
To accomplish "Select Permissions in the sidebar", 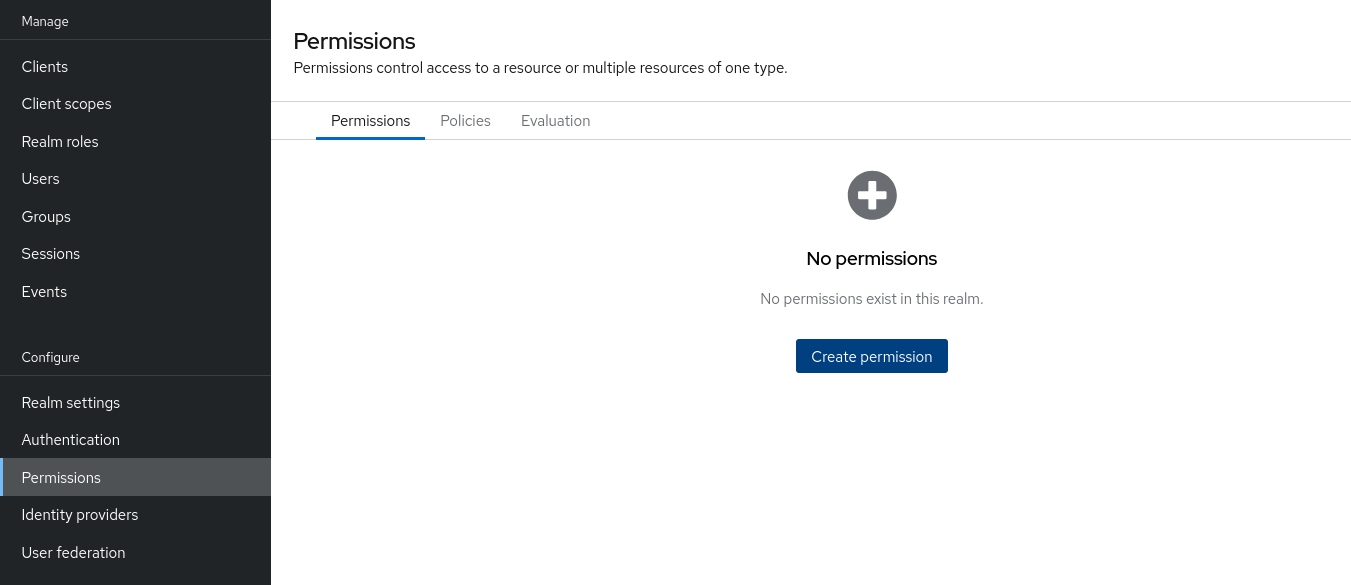I will (61, 477).
